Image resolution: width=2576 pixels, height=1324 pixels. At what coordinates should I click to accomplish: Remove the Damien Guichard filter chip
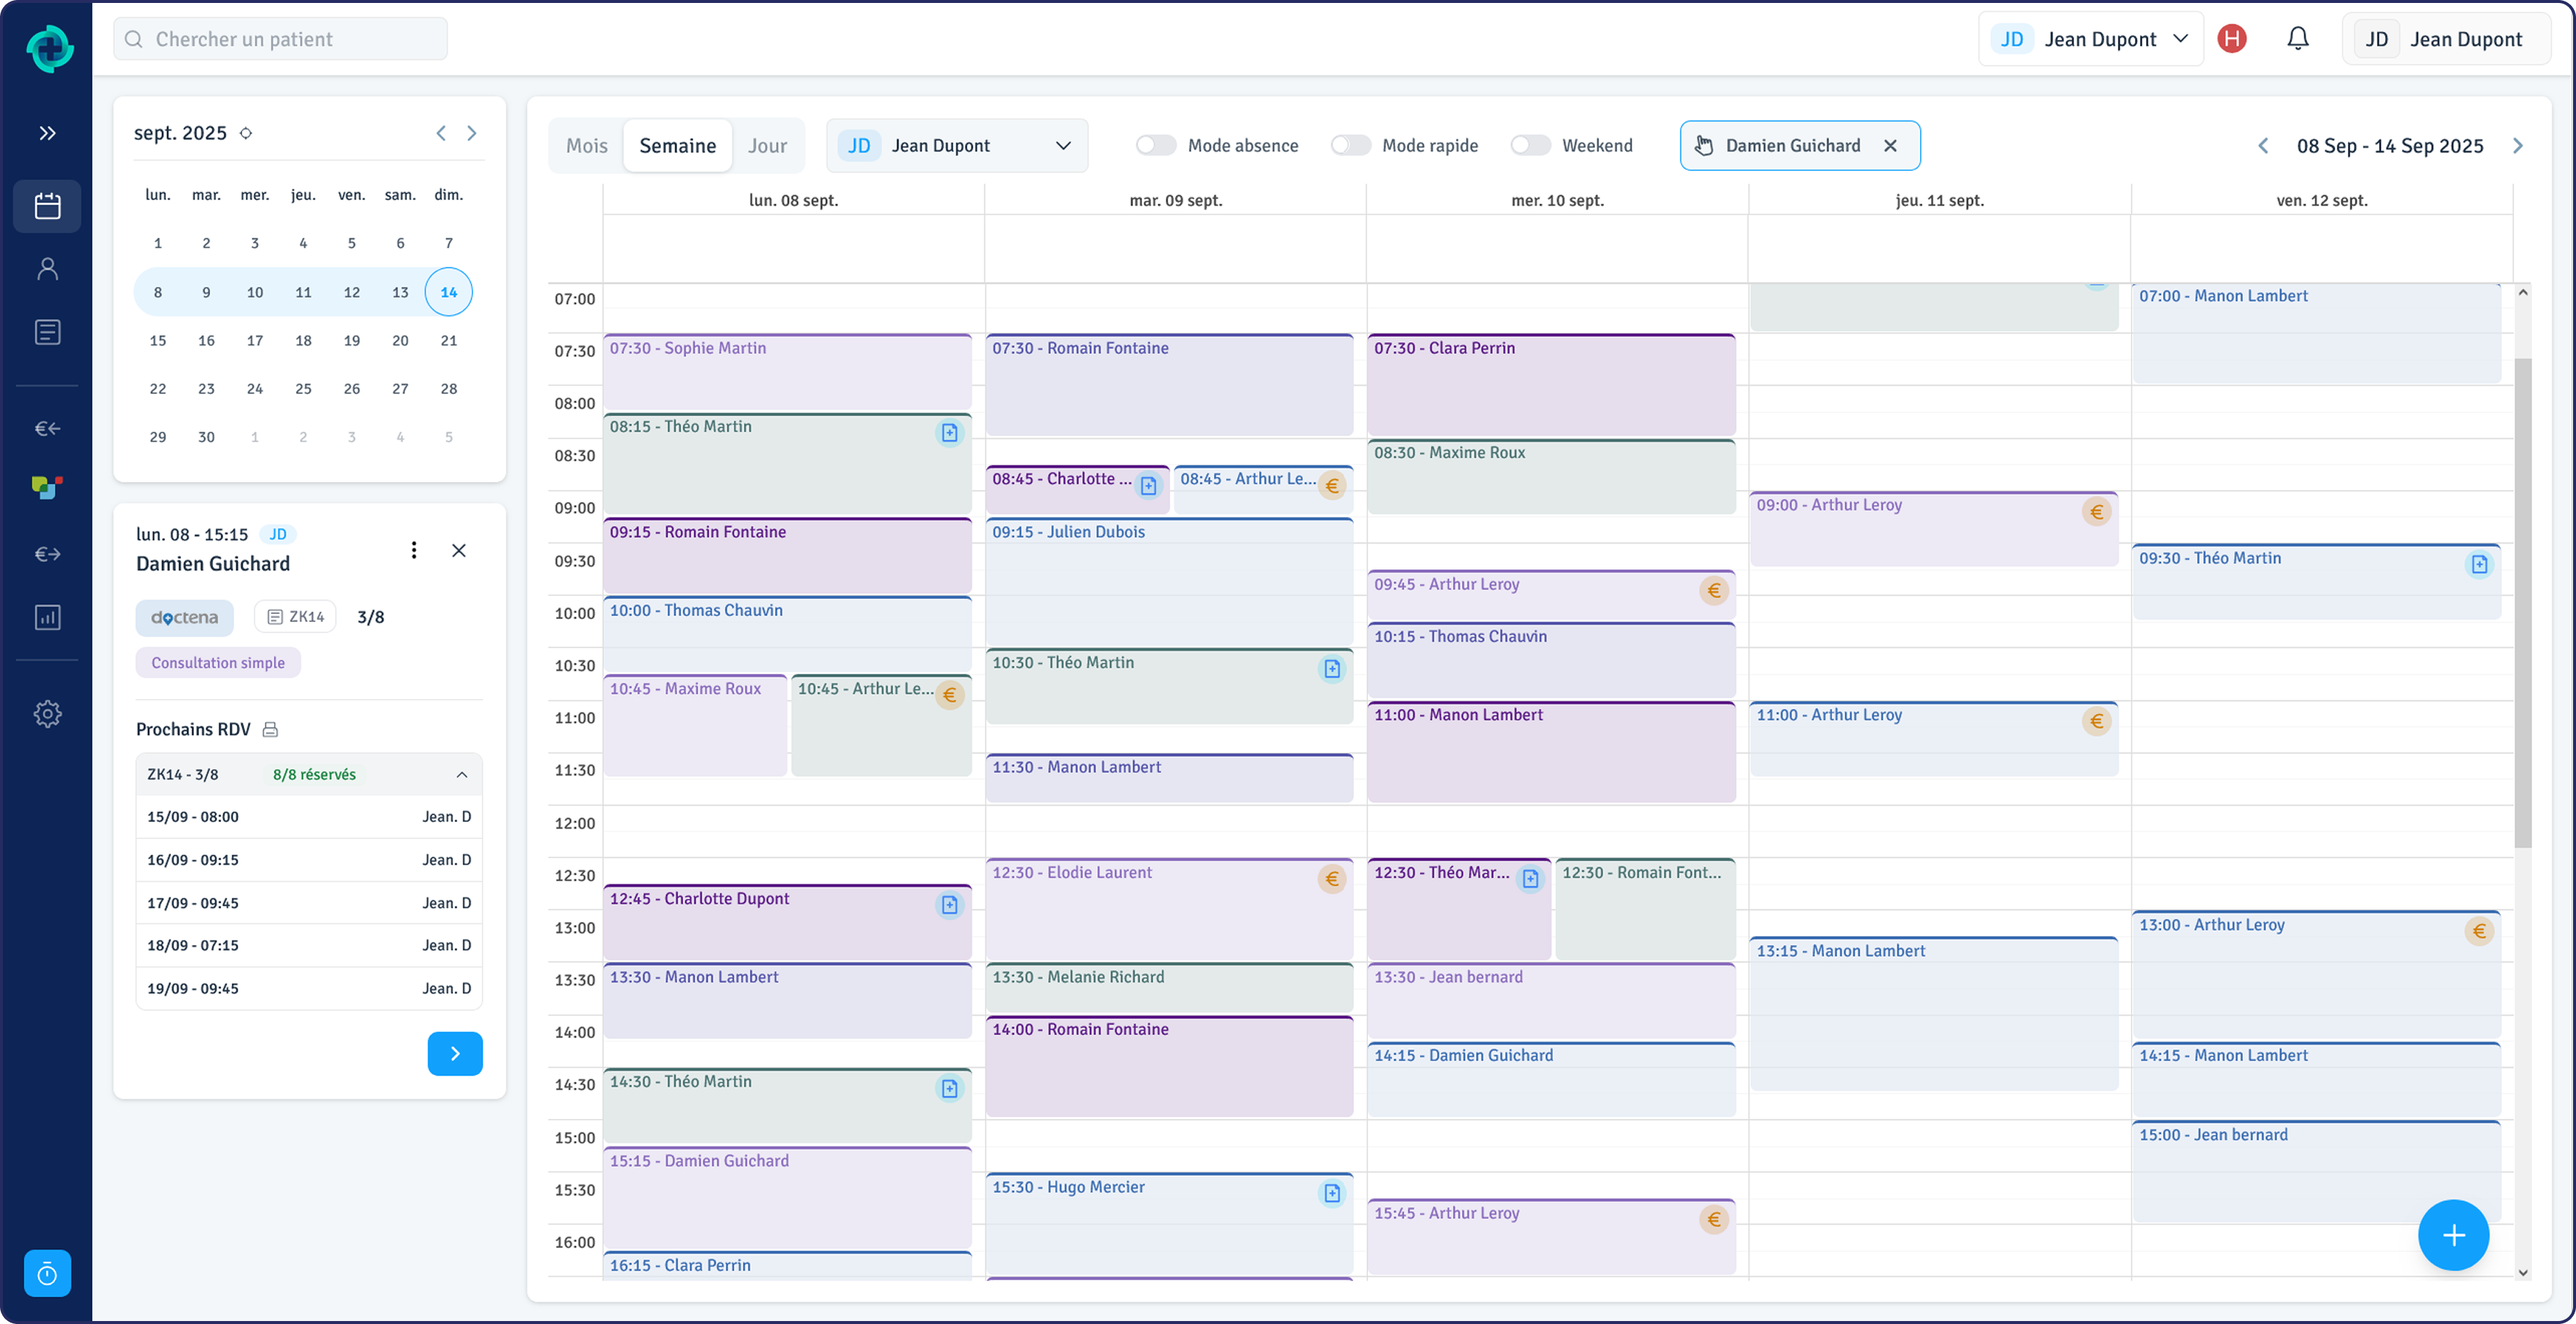pyautogui.click(x=1890, y=145)
